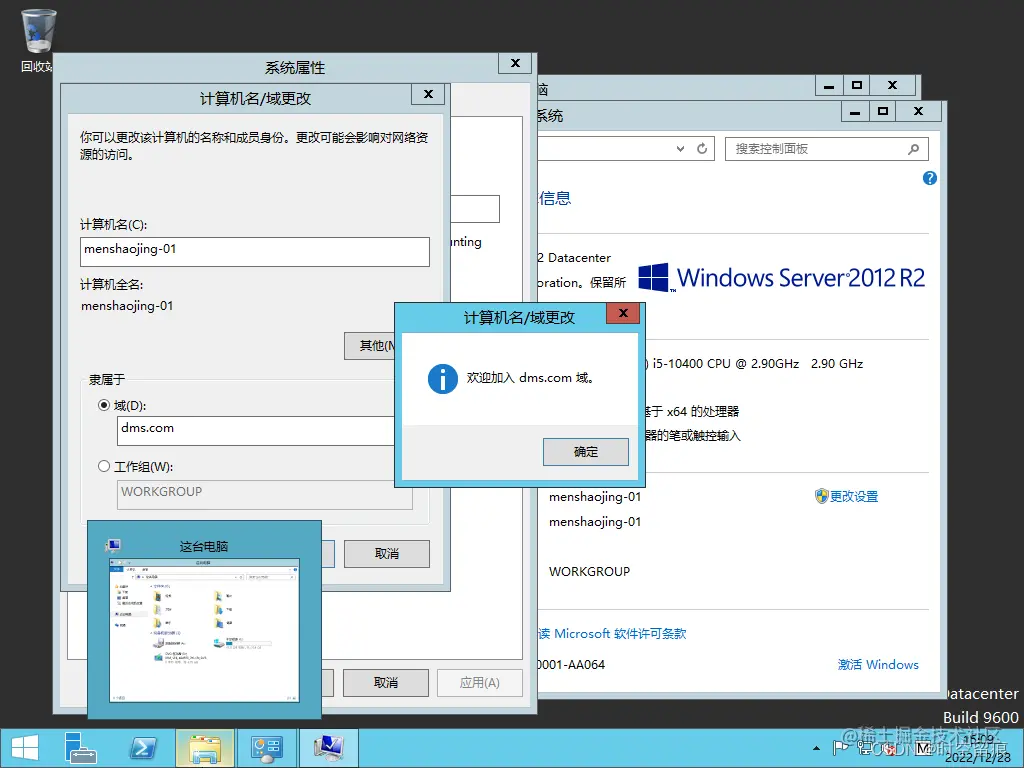Launch PowerShell from the taskbar
Image resolution: width=1024 pixels, height=768 pixels.
pos(143,748)
